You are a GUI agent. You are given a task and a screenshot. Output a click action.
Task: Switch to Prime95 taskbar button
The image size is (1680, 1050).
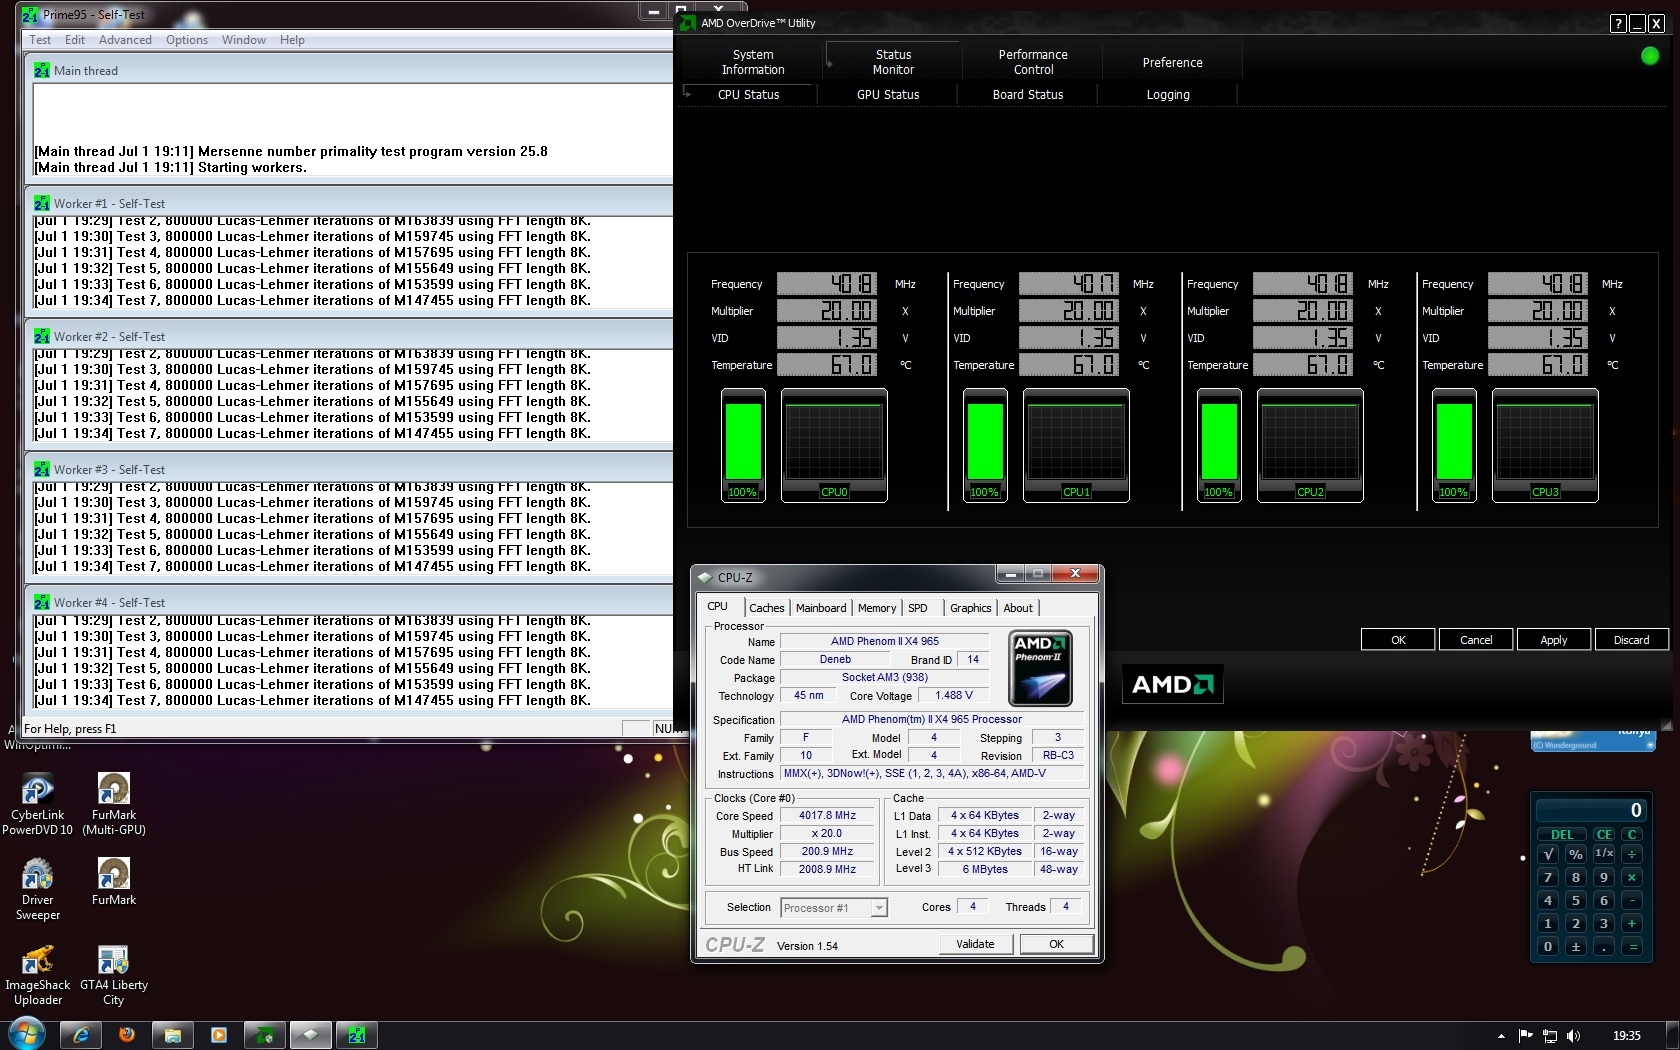click(x=357, y=1035)
